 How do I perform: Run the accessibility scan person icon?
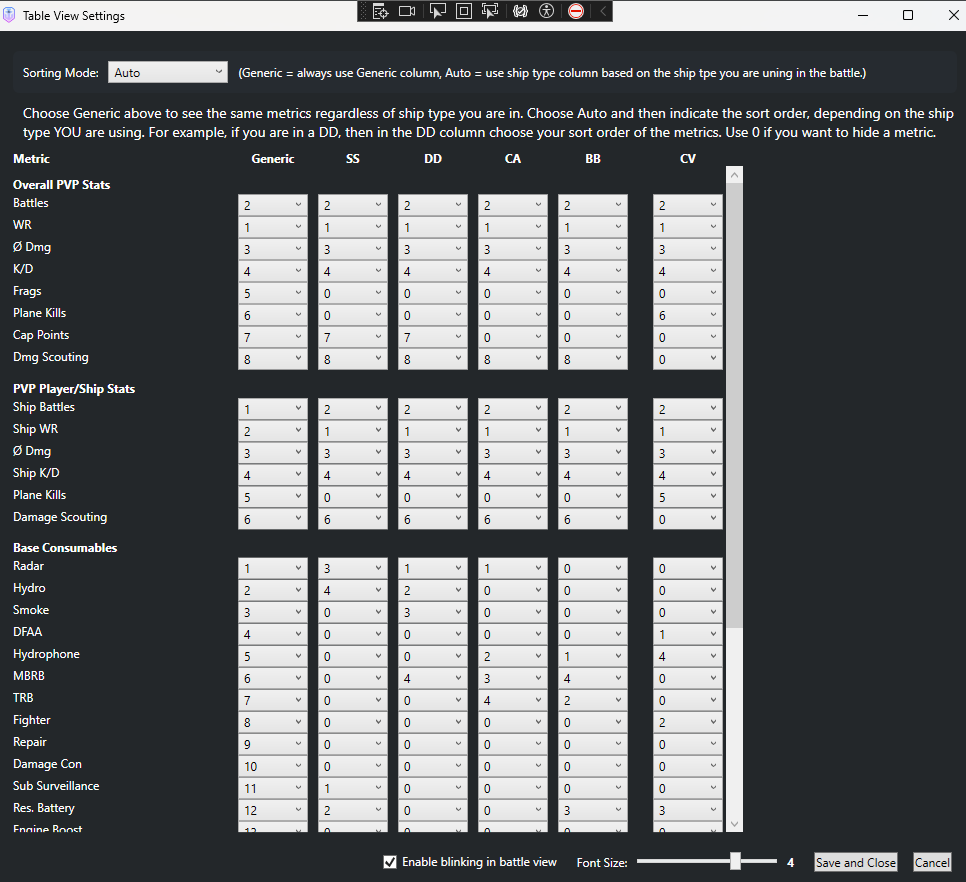point(546,11)
